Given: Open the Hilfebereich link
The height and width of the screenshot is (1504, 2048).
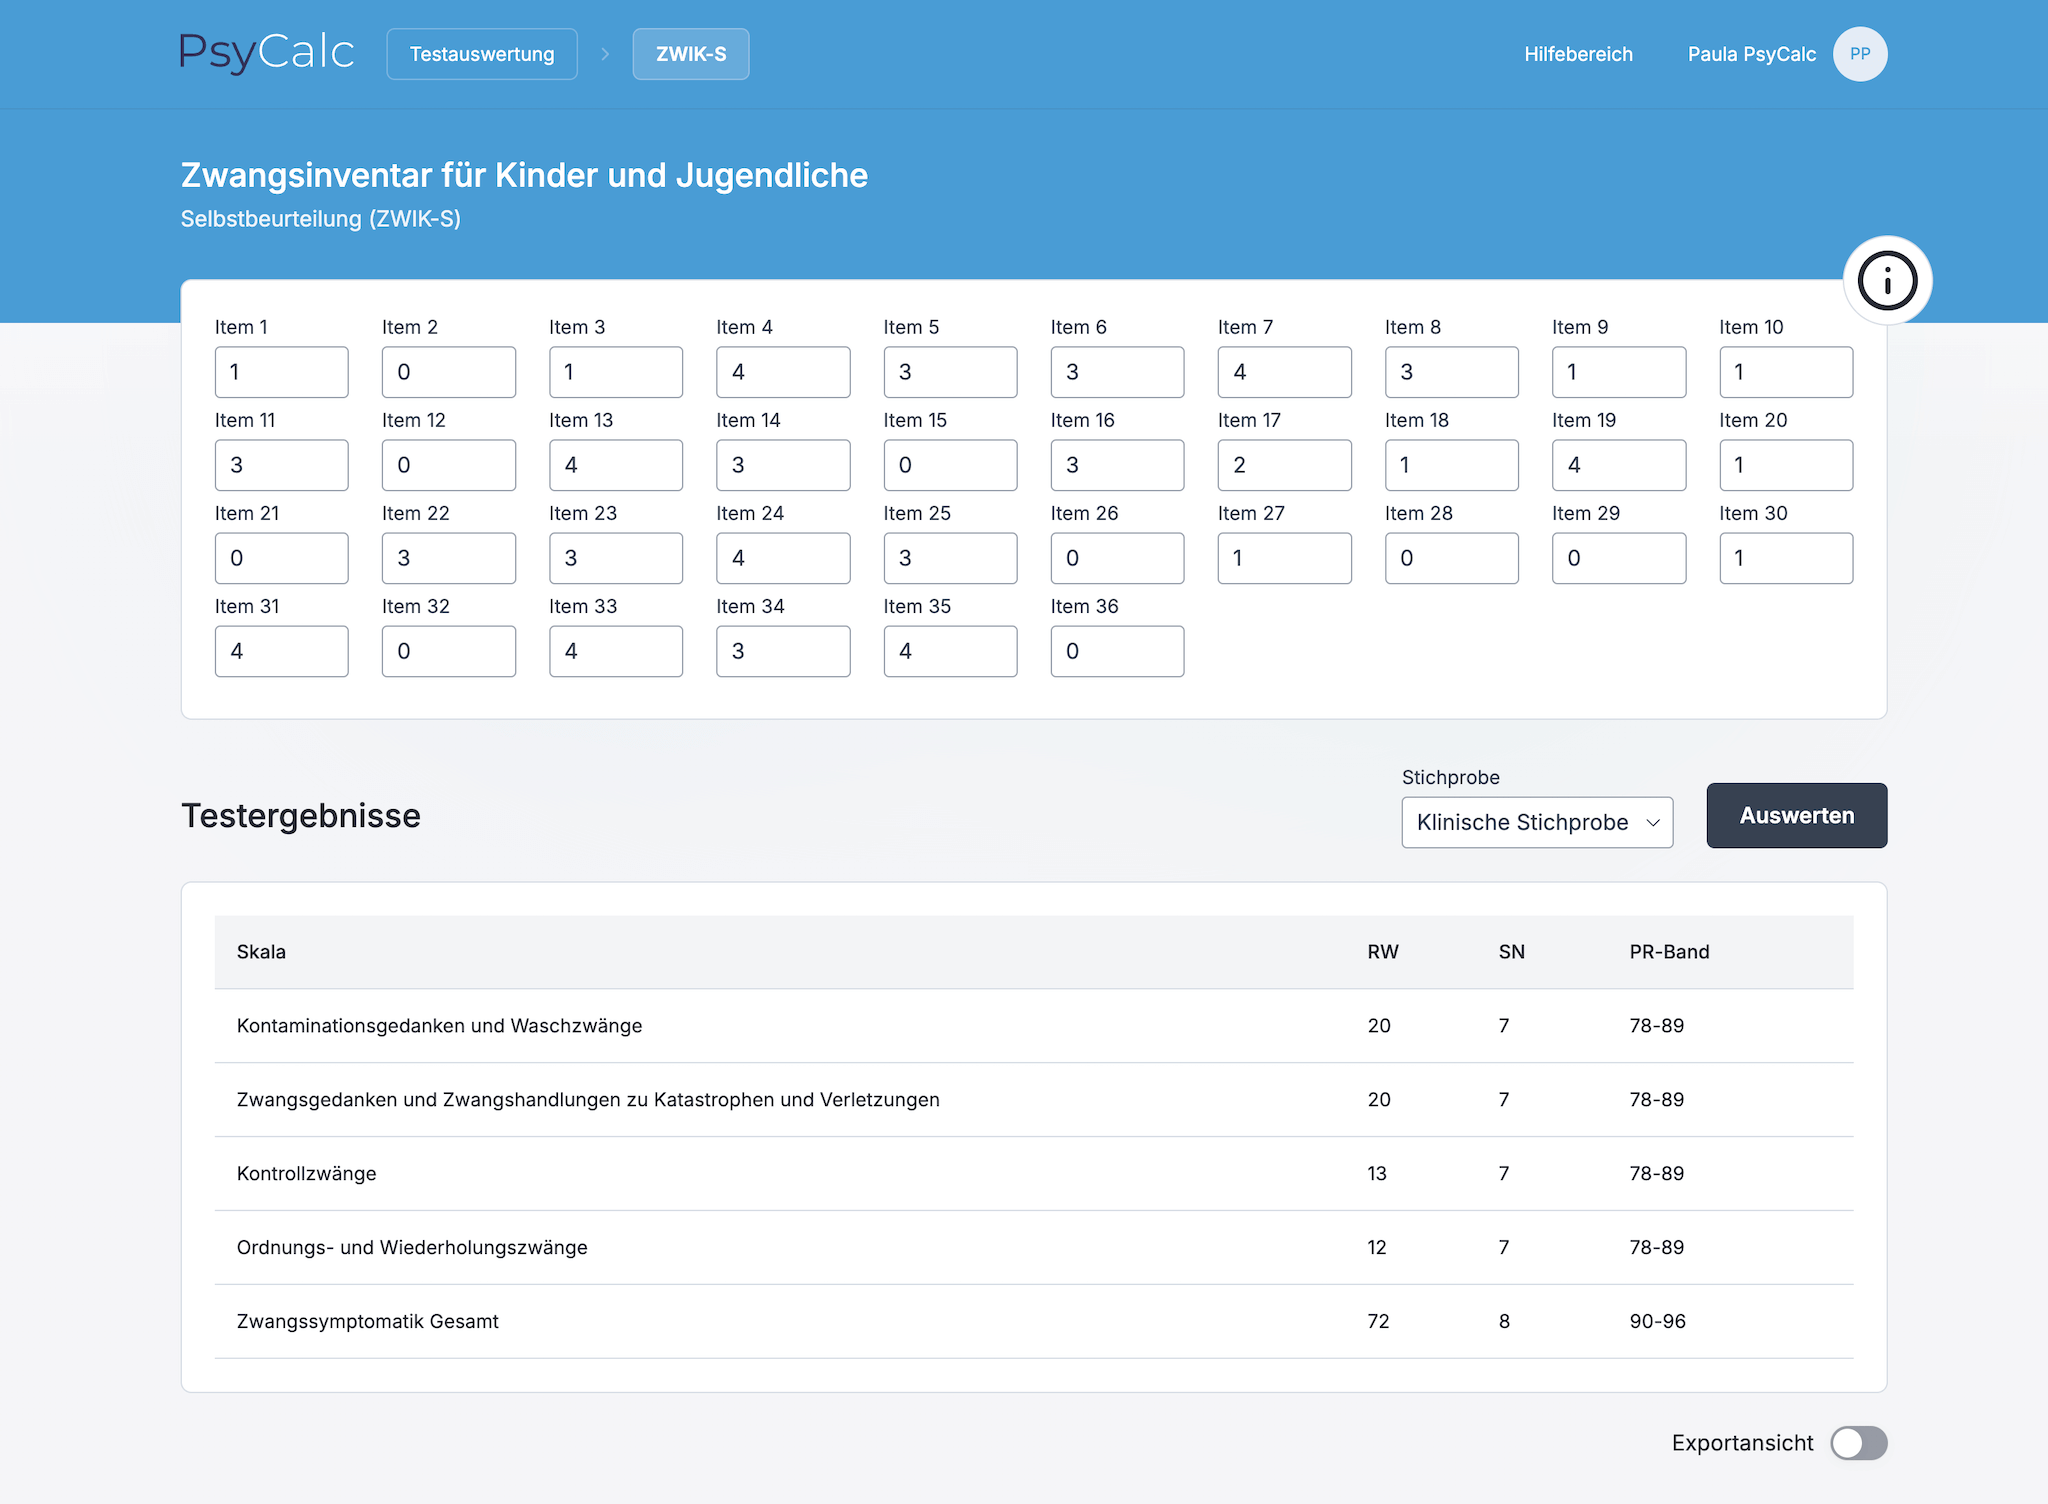Looking at the screenshot, I should tap(1578, 54).
